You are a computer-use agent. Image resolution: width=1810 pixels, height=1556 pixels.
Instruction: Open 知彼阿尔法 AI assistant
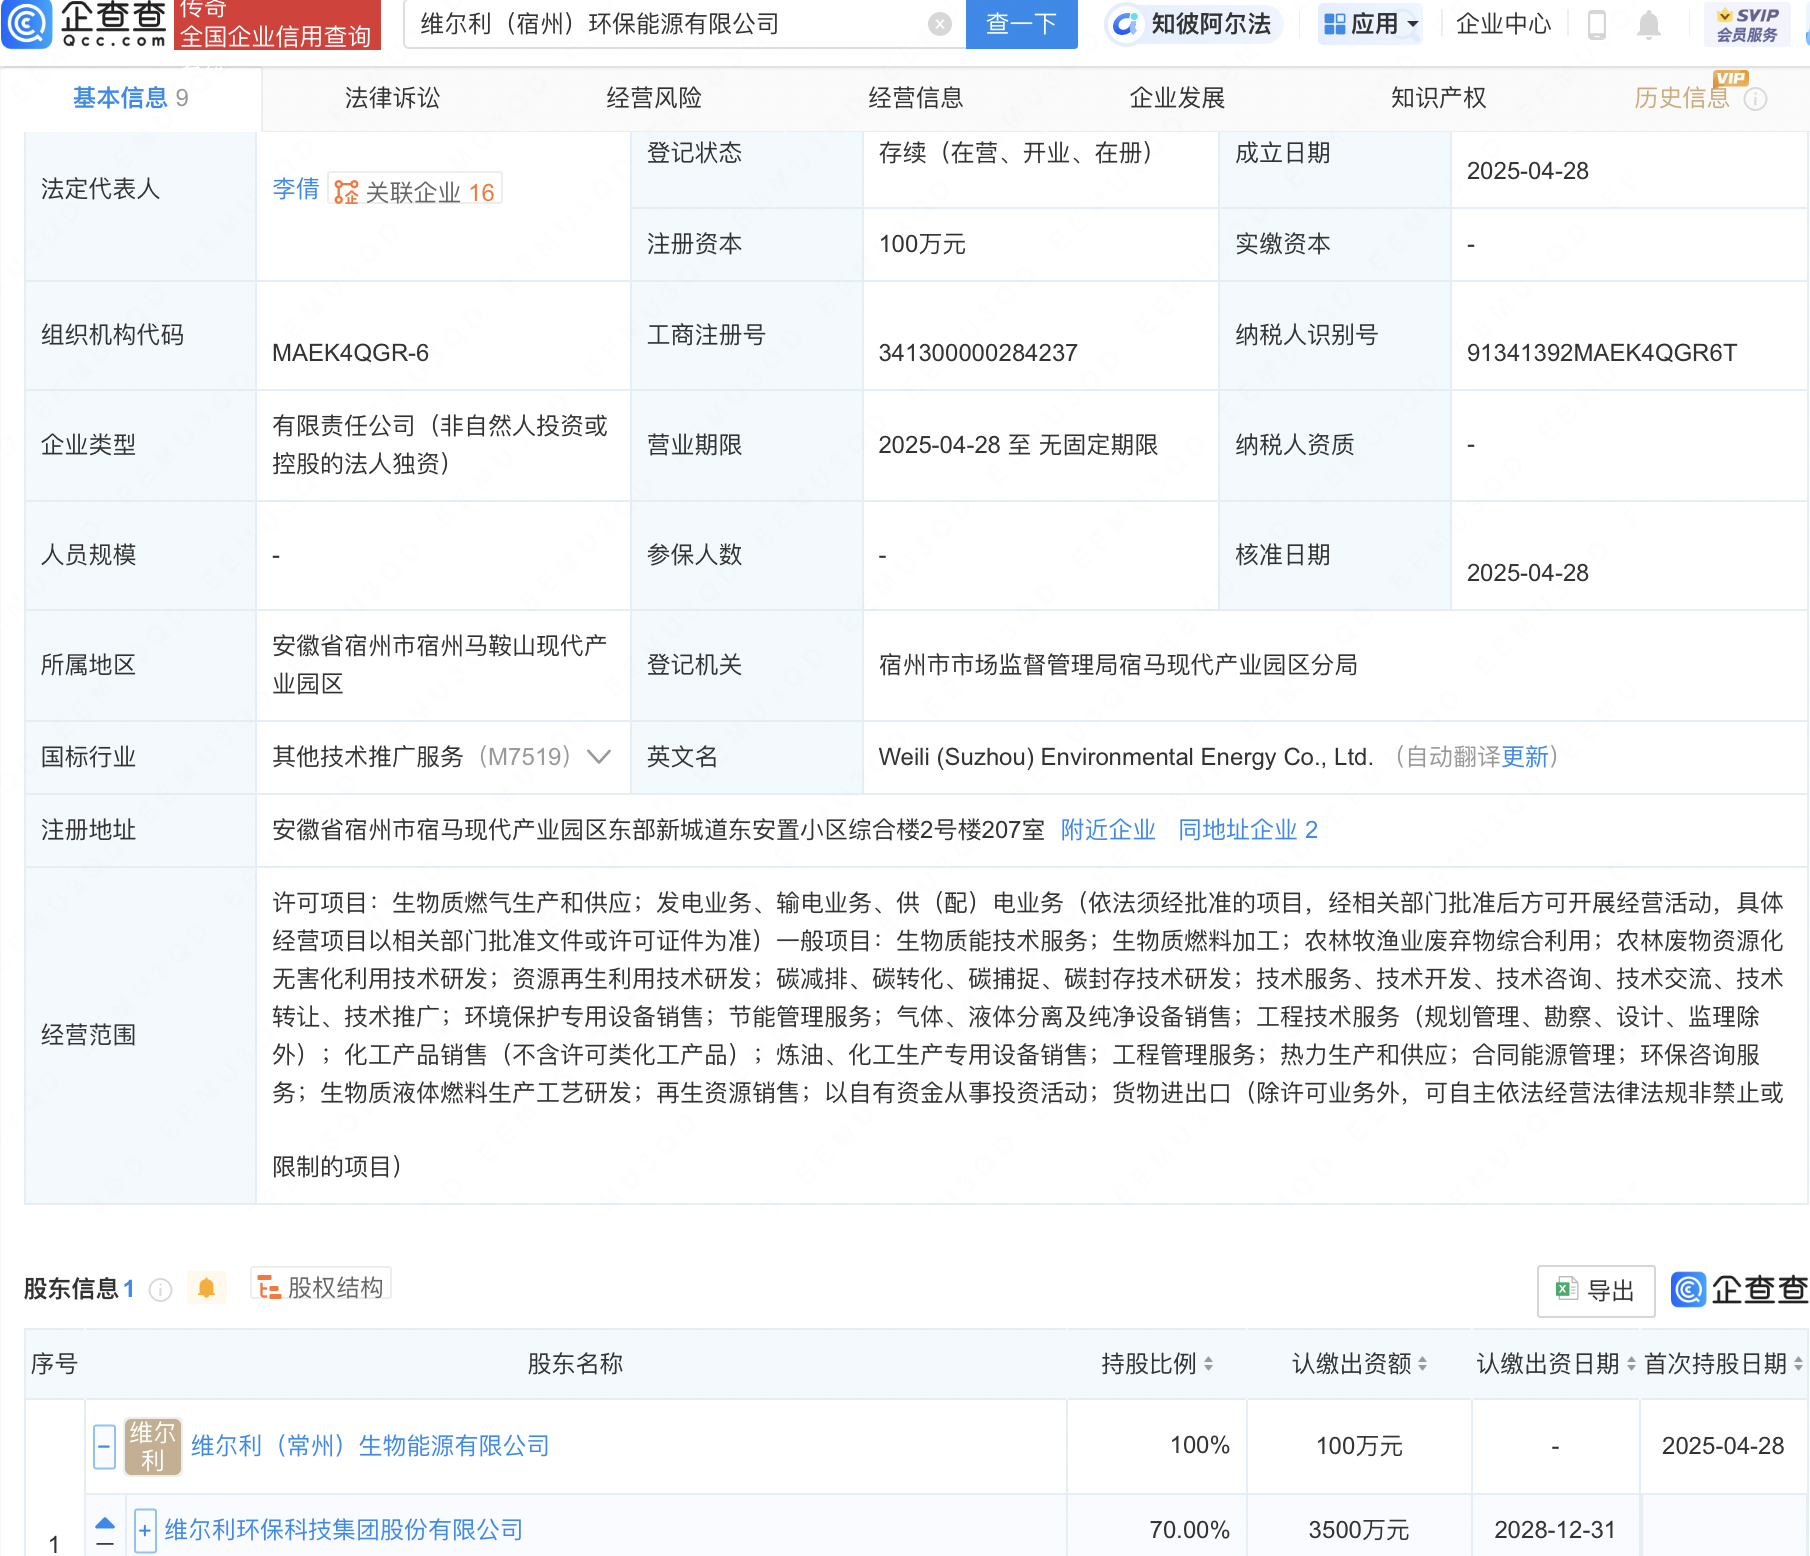coord(1193,24)
